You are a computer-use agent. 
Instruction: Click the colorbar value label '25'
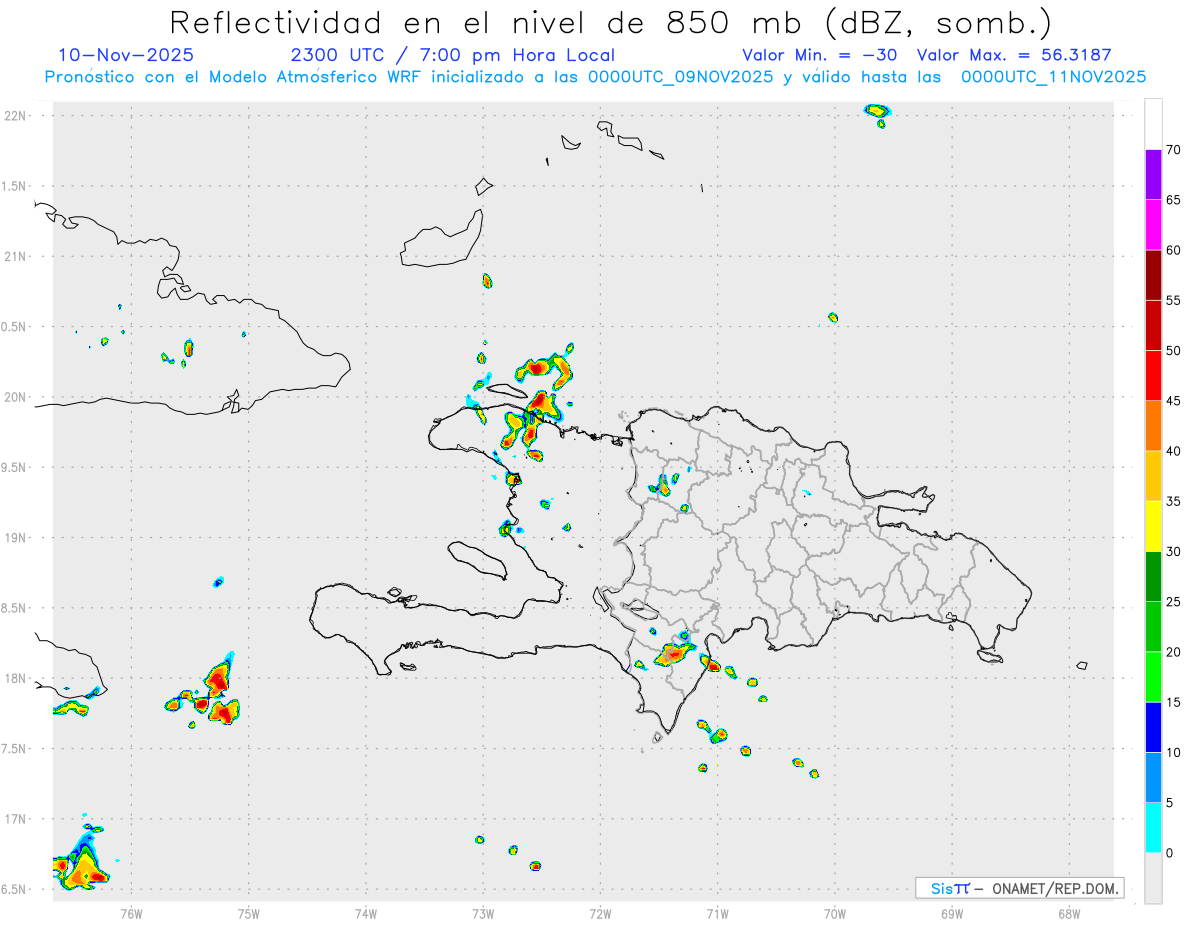pyautogui.click(x=1174, y=602)
